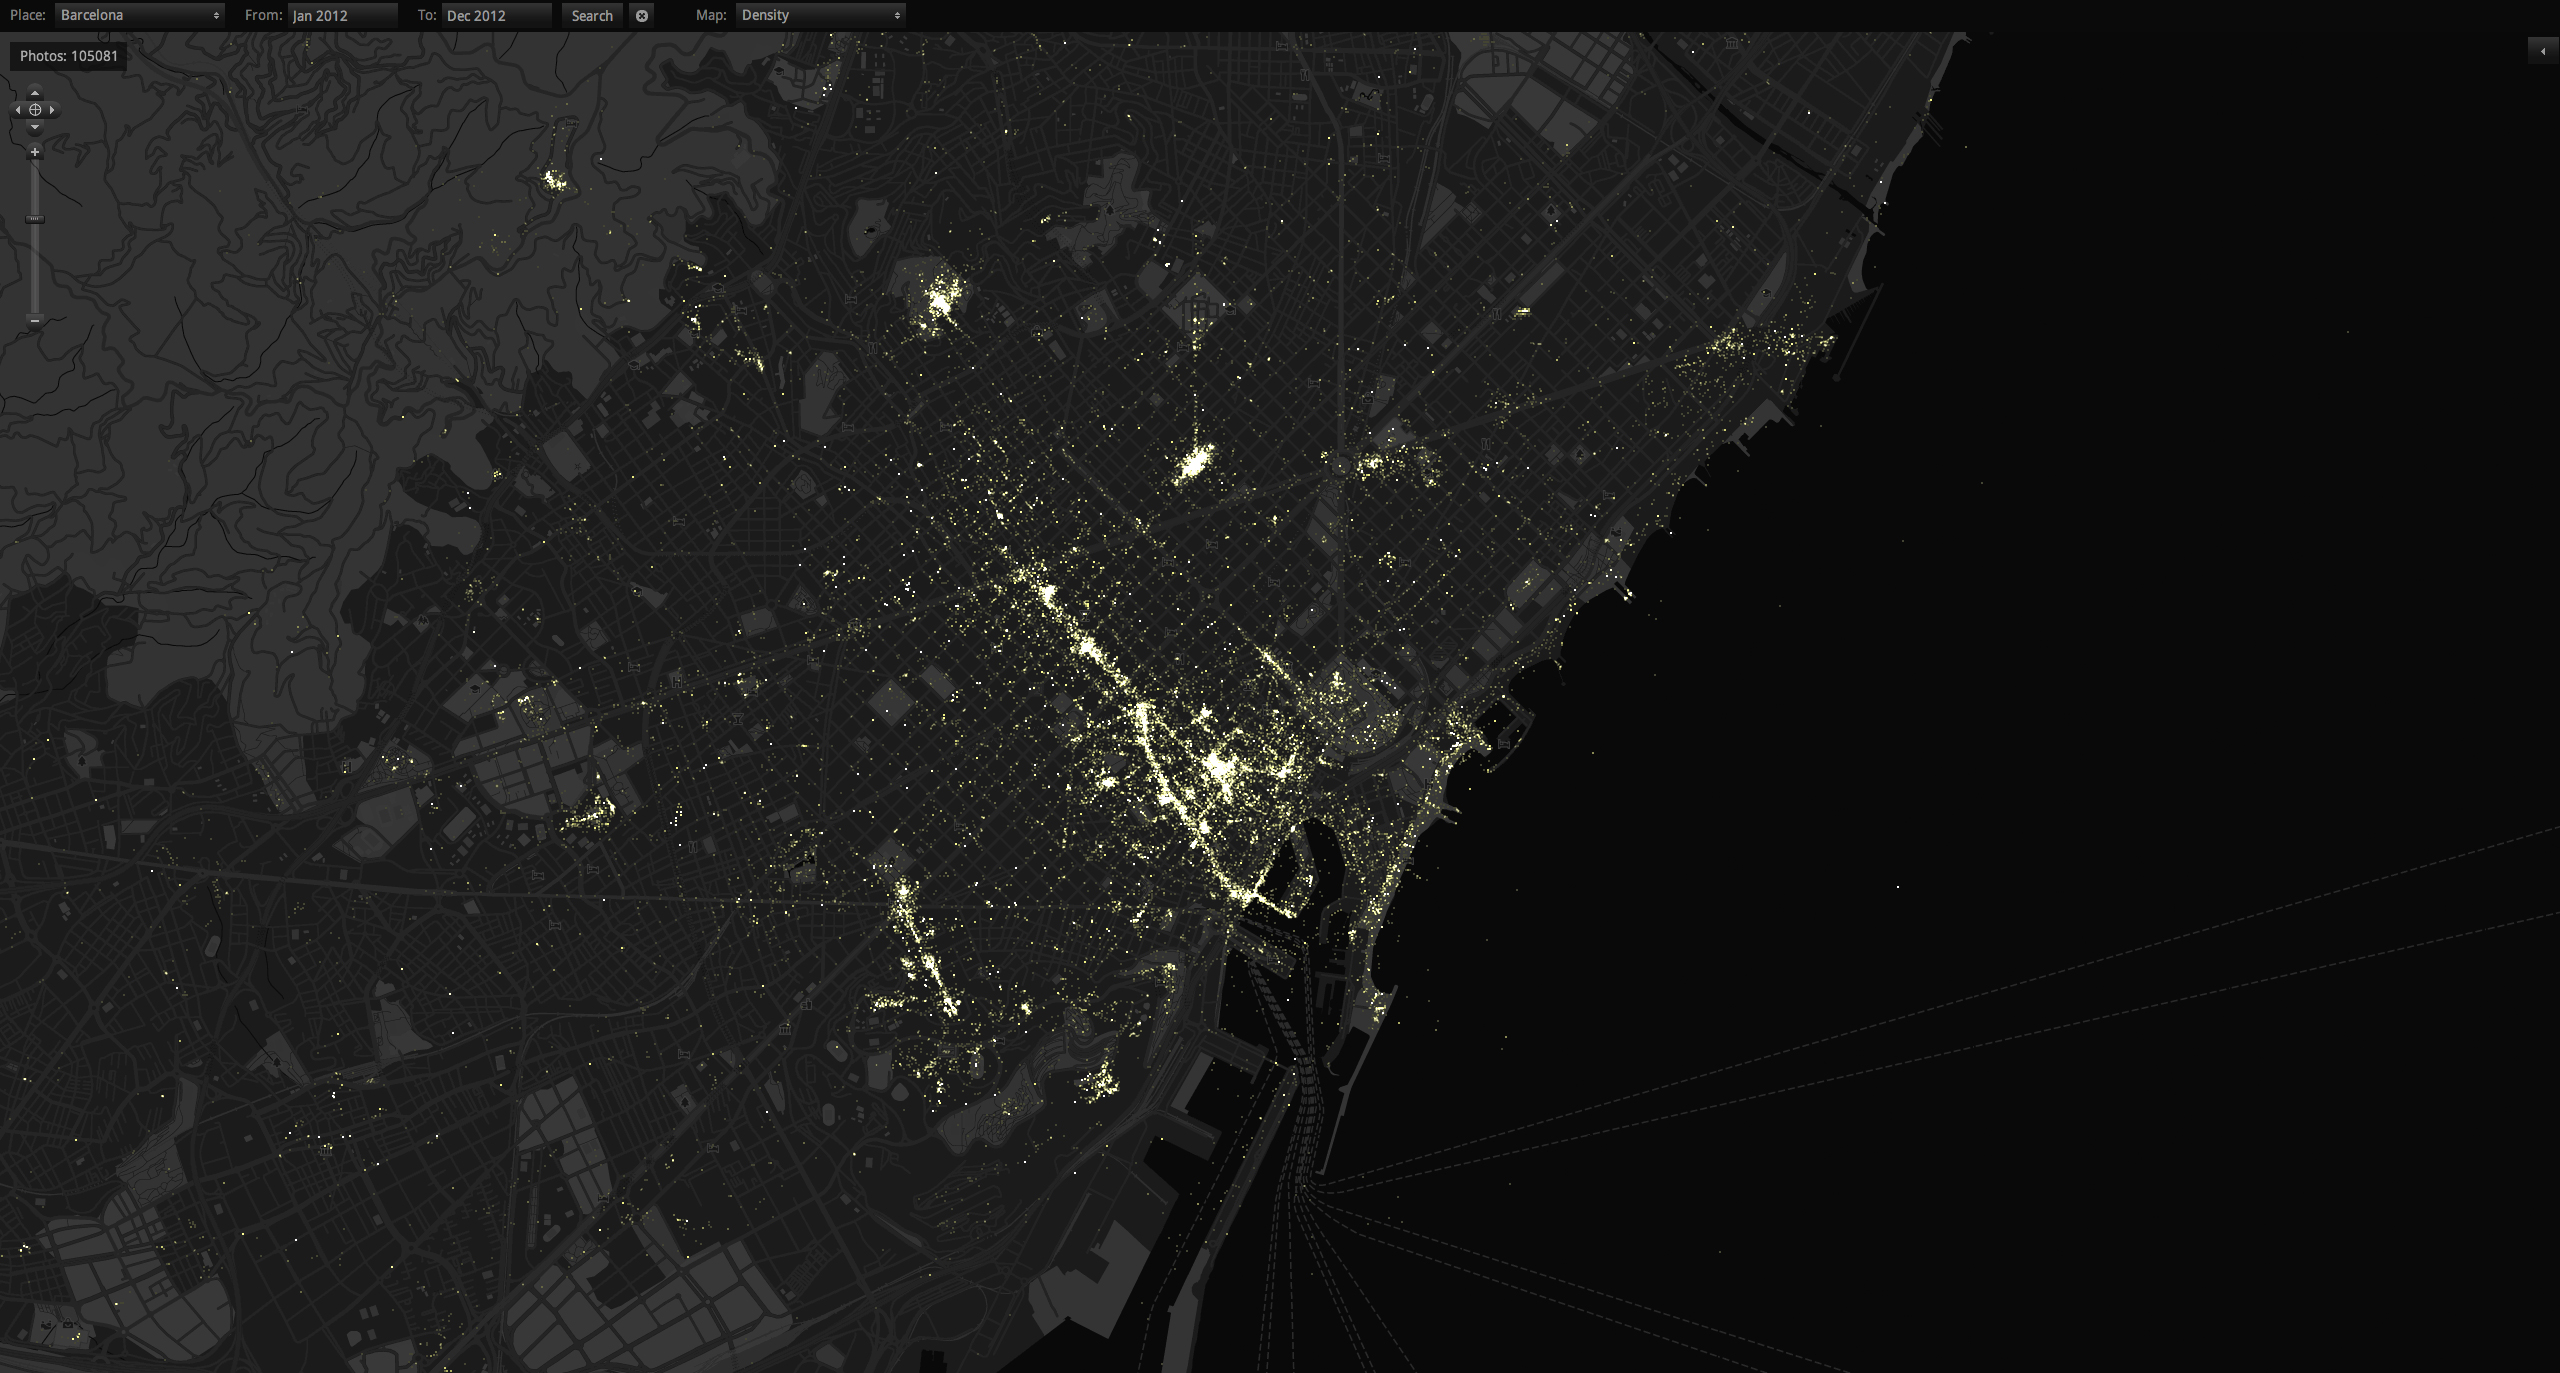Pan the map left with arrow
The height and width of the screenshot is (1373, 2560).
tap(18, 110)
